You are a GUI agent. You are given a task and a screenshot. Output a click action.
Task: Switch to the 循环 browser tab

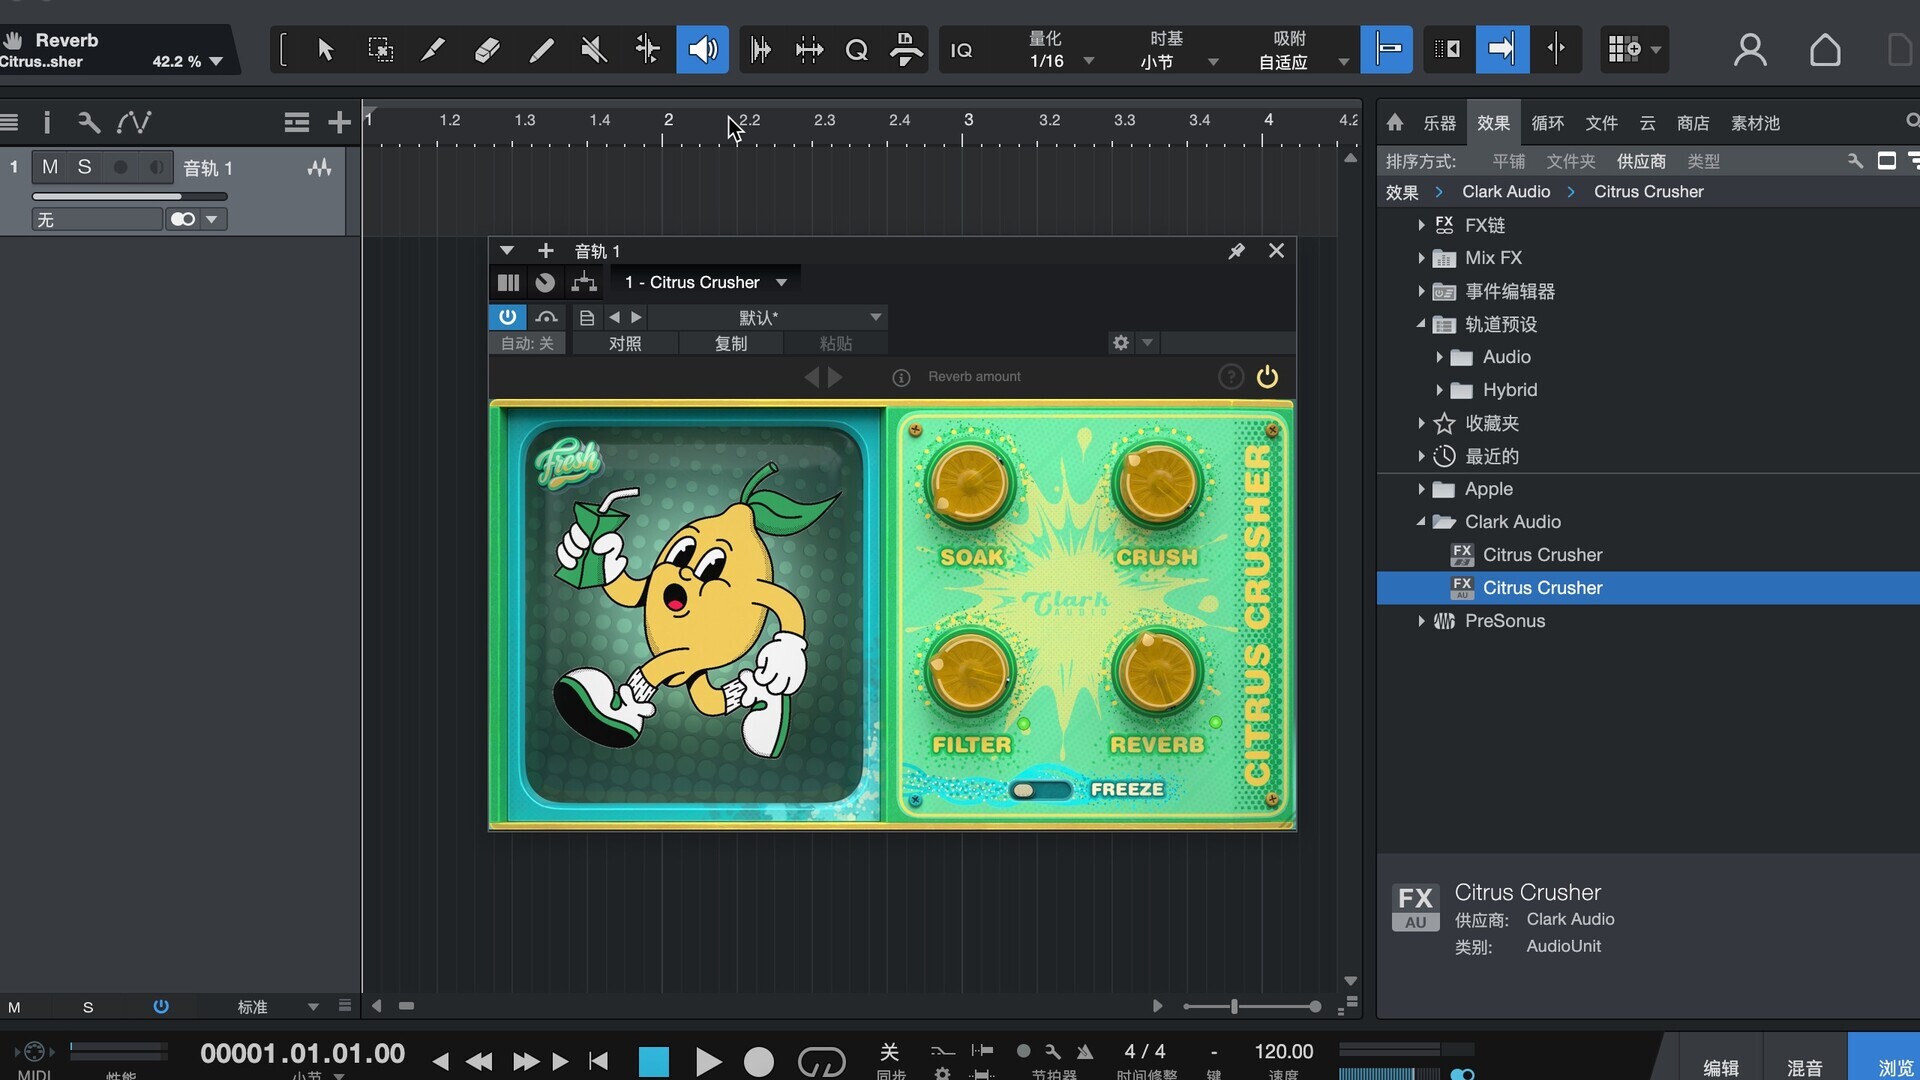pos(1548,123)
